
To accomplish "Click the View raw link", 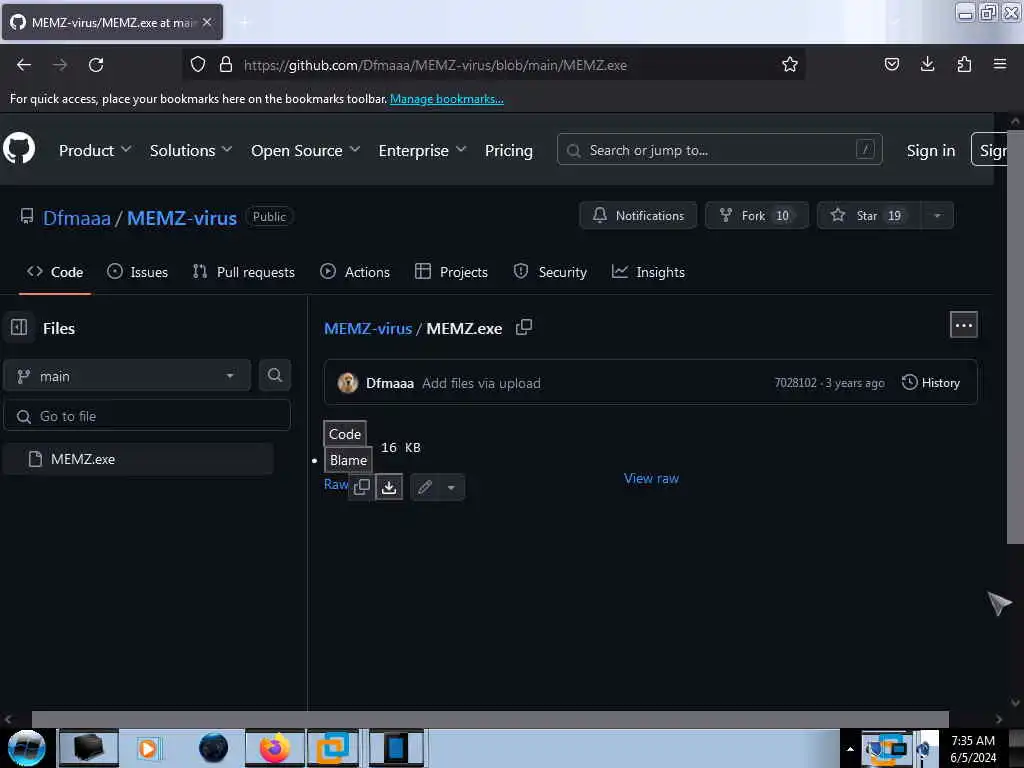I will point(651,478).
